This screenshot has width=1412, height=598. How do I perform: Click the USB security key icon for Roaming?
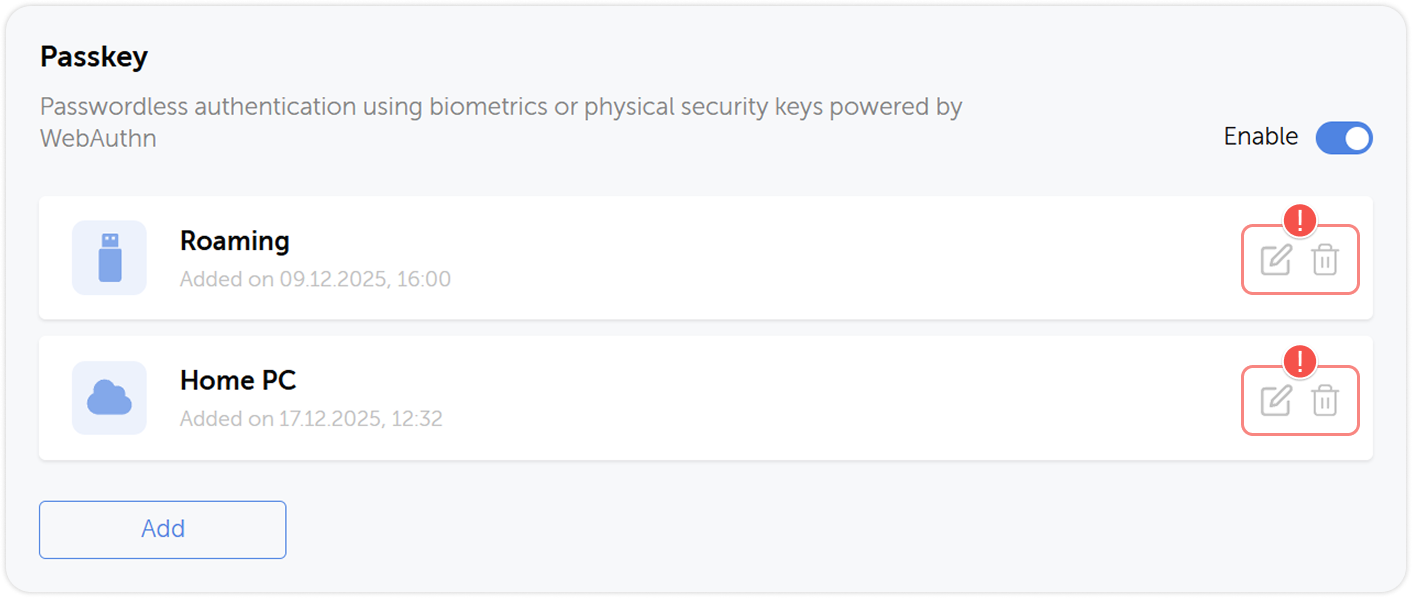(109, 257)
